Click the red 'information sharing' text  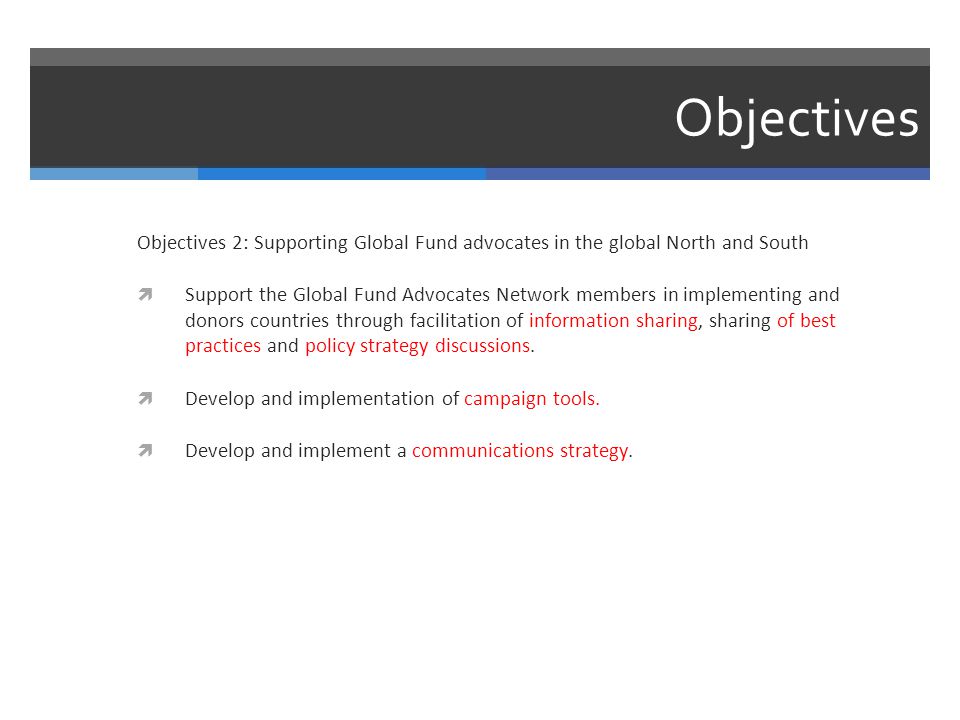(613, 321)
